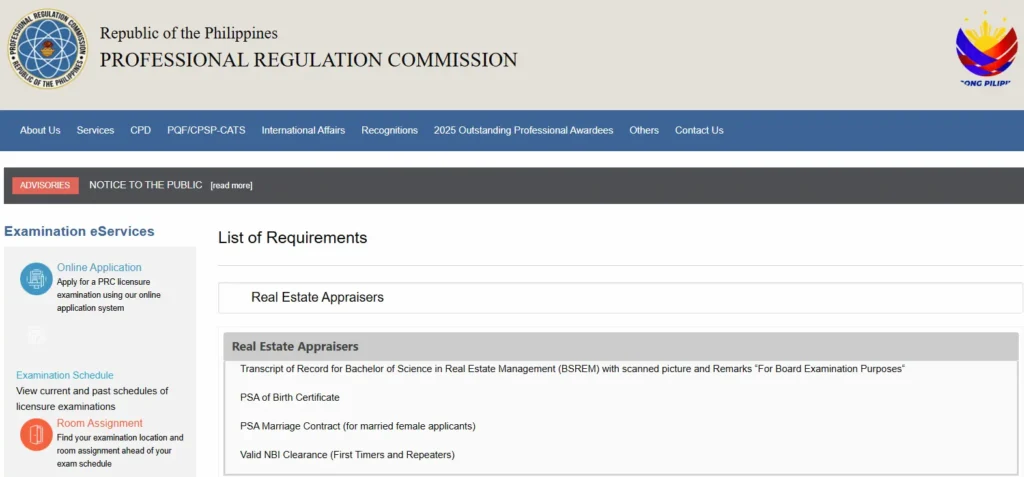1024x477 pixels.
Task: Click the NOTICE TO THE PUBLIC text
Action: pos(146,185)
